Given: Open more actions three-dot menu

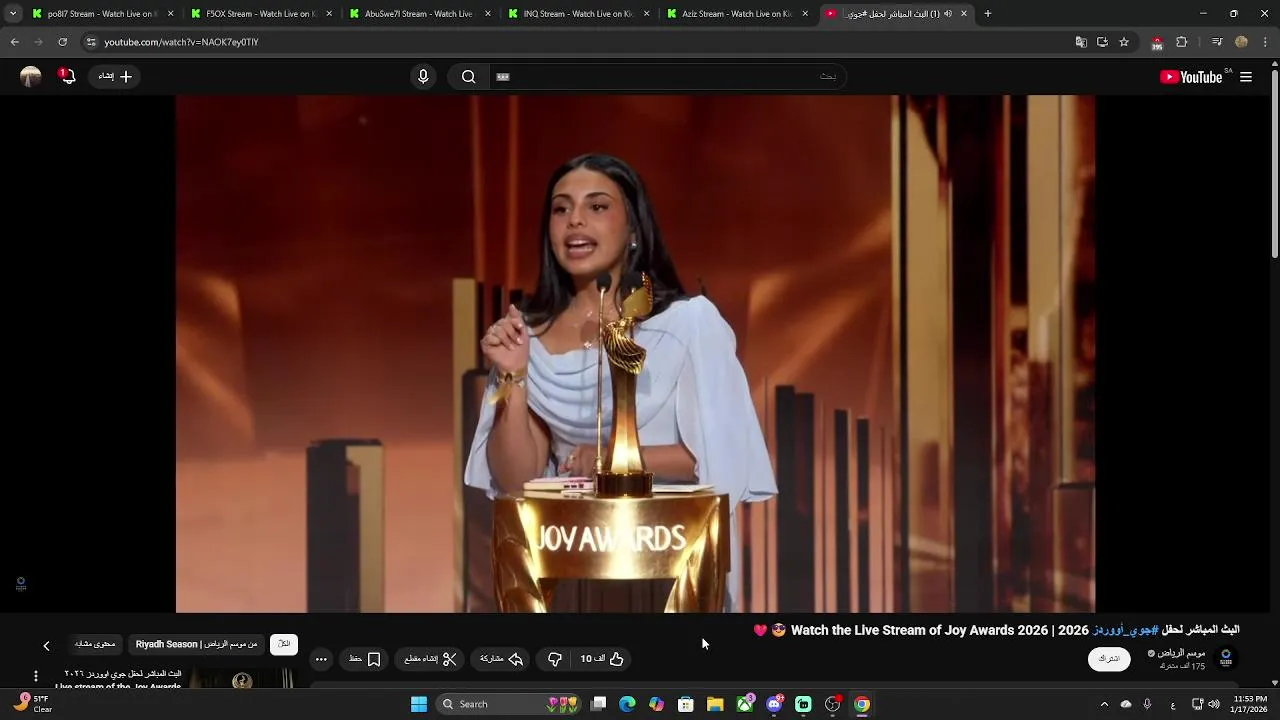Looking at the screenshot, I should point(321,659).
